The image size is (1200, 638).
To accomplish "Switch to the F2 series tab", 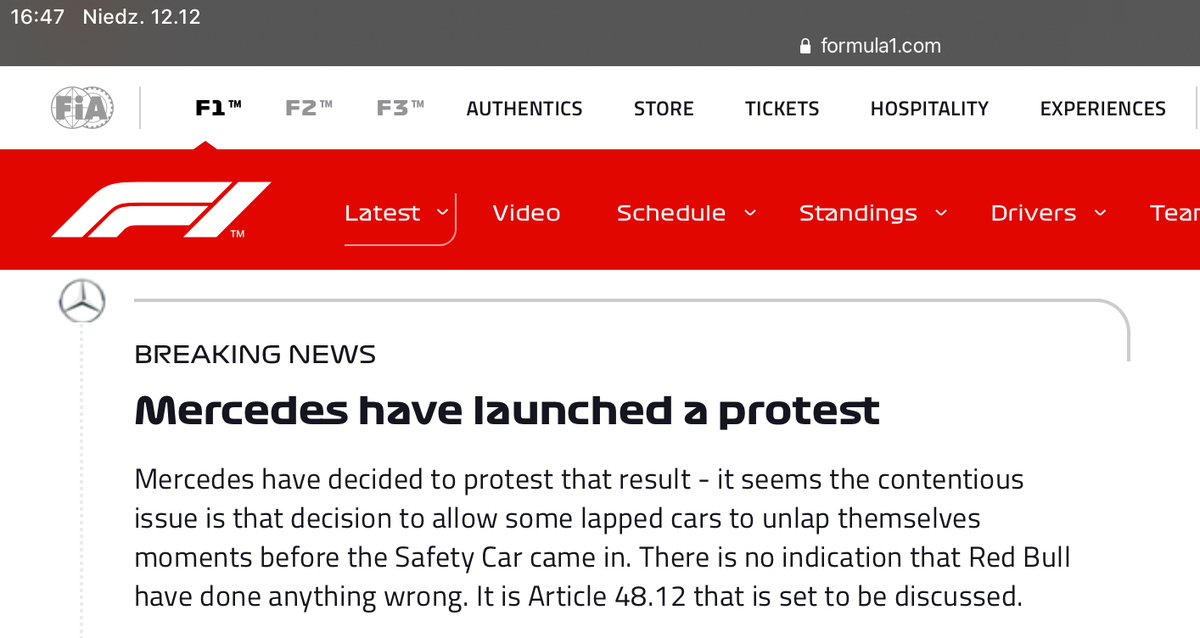I will pyautogui.click(x=309, y=108).
